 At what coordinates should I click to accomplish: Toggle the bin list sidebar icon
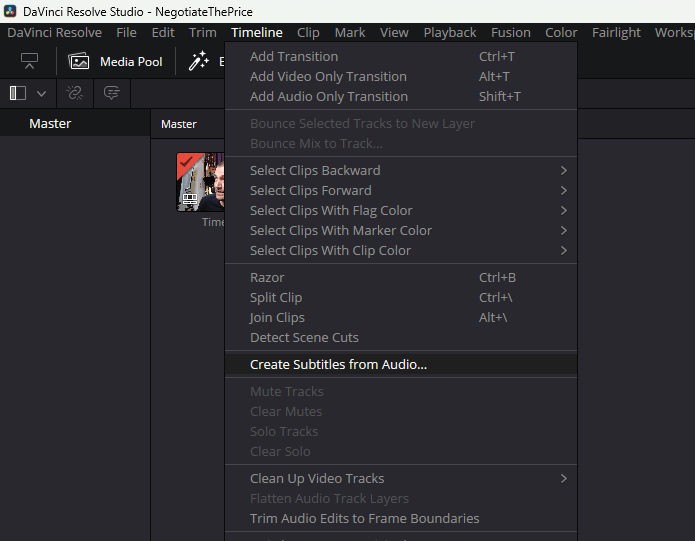point(18,93)
